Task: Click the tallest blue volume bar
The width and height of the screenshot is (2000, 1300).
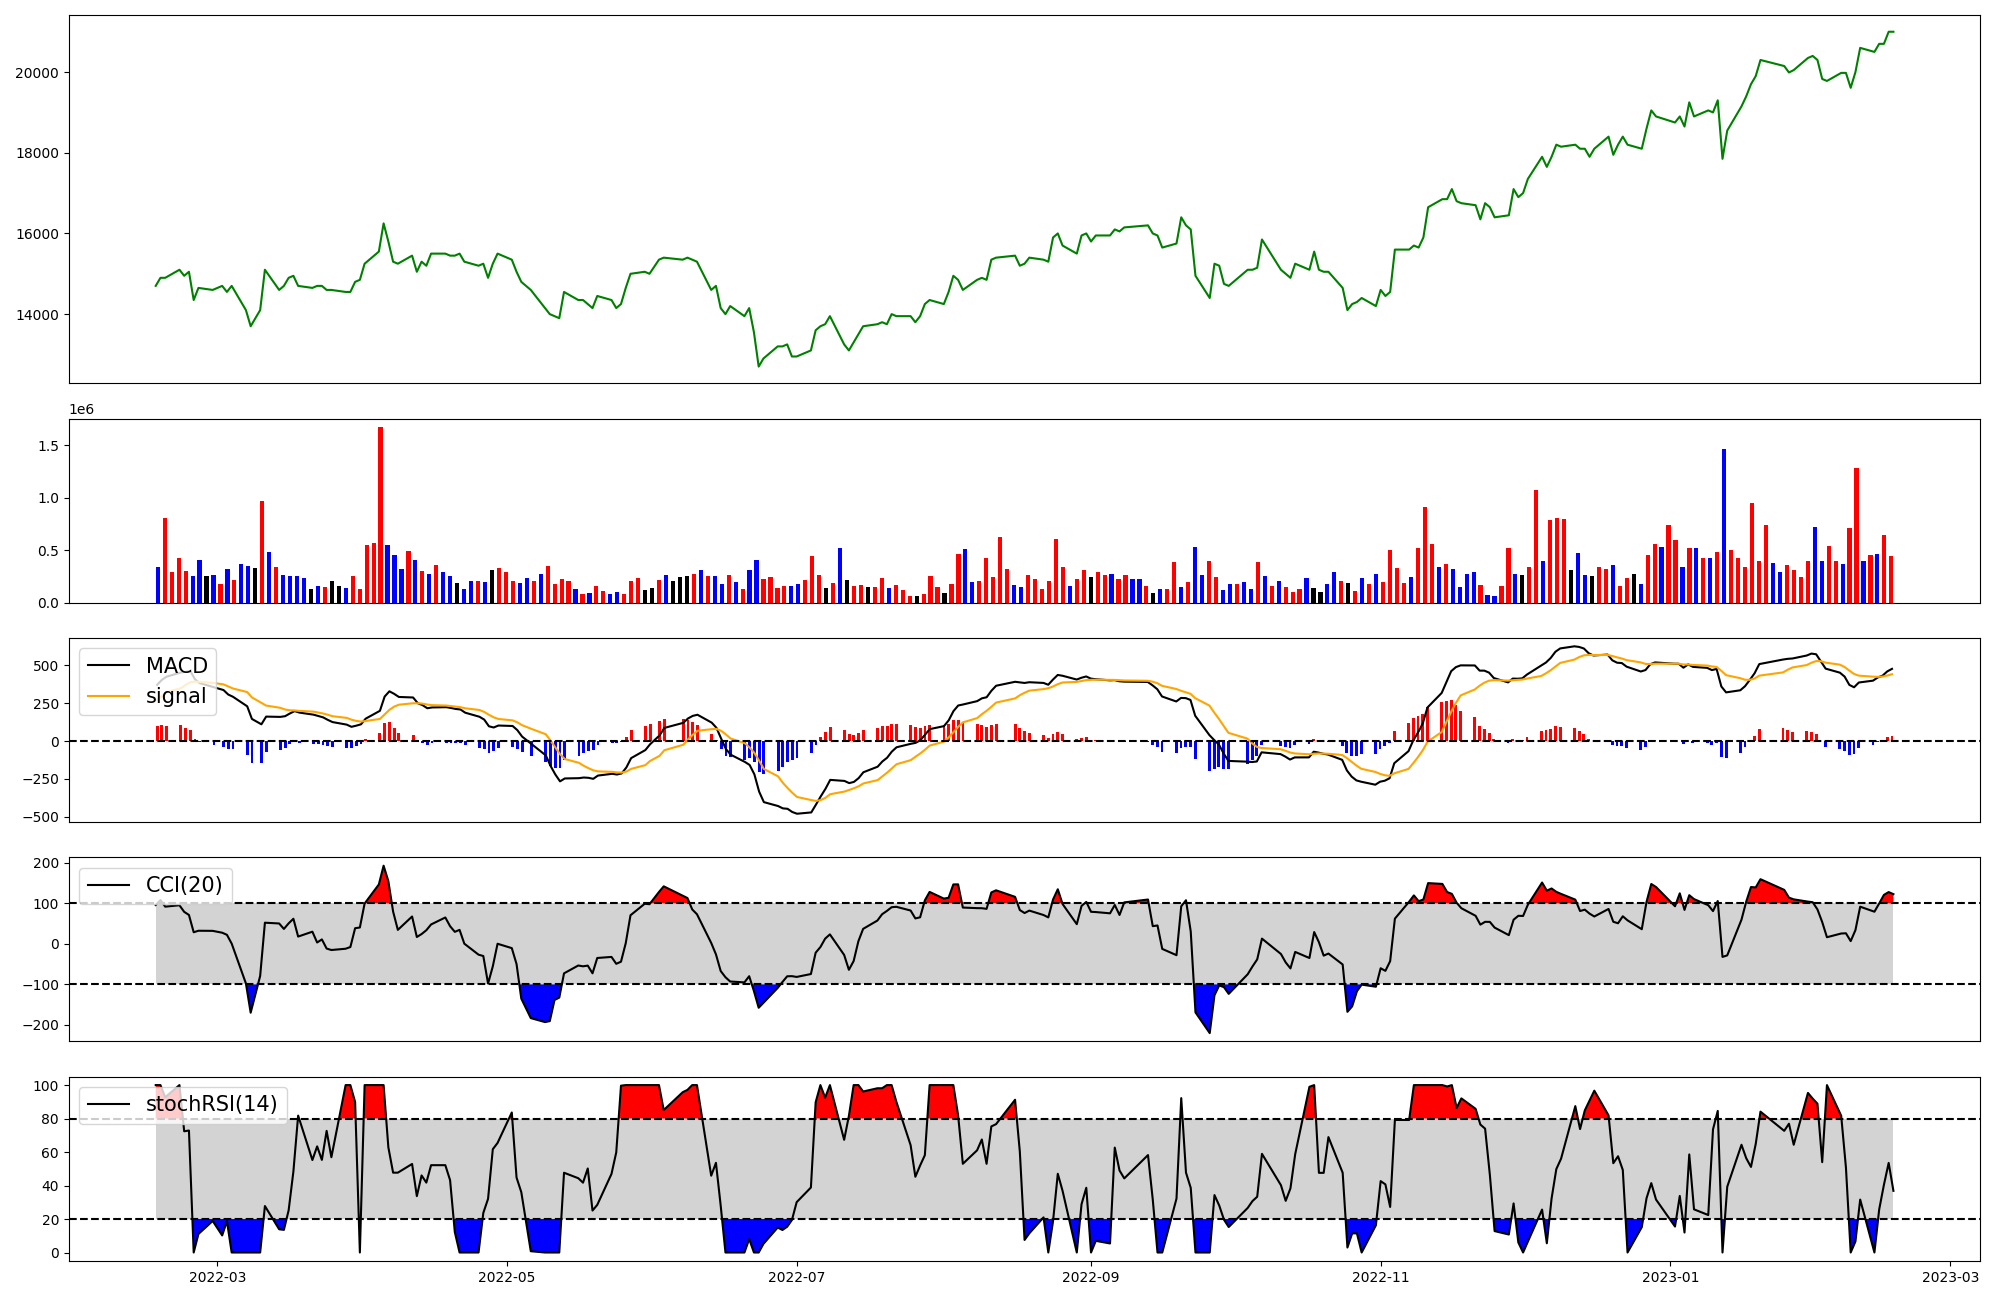Action: 1723,525
